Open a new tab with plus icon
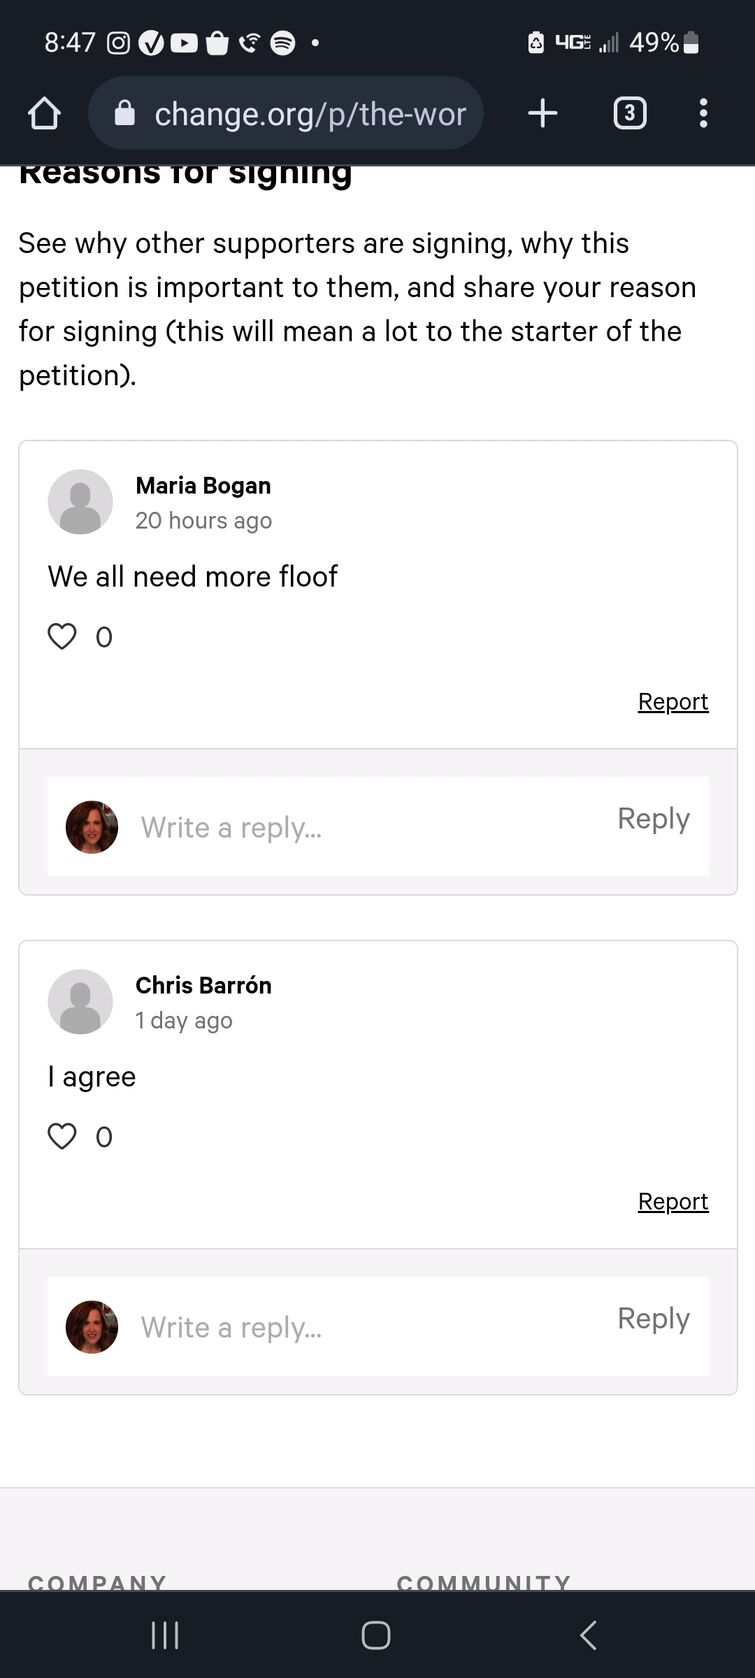The image size is (755, 1678). (542, 113)
